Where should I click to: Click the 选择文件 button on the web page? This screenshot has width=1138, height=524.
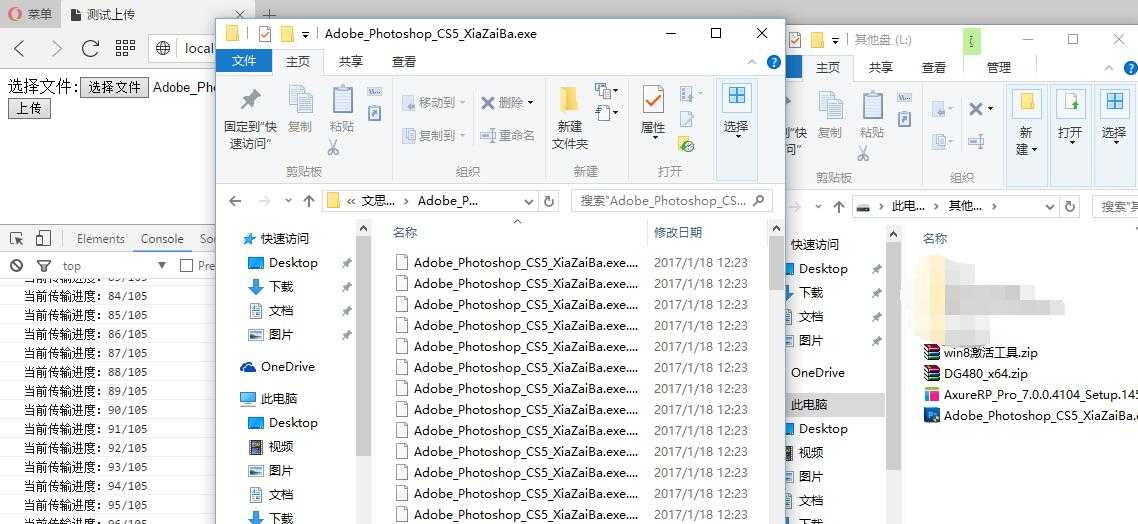[x=114, y=88]
